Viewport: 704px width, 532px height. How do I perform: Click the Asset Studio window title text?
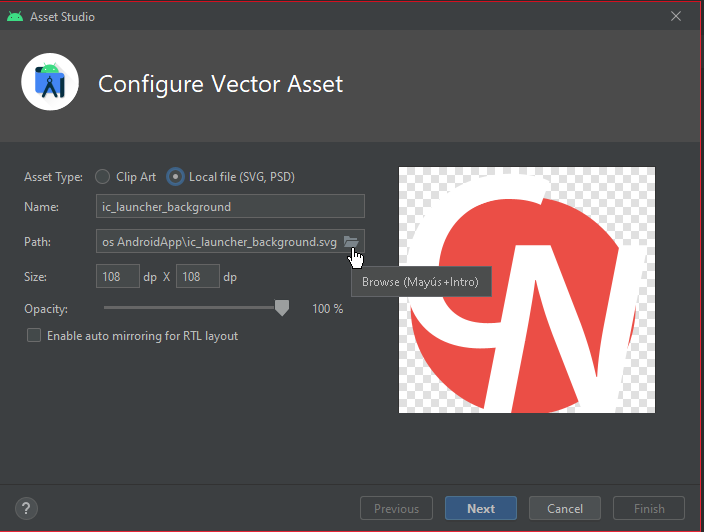62,17
